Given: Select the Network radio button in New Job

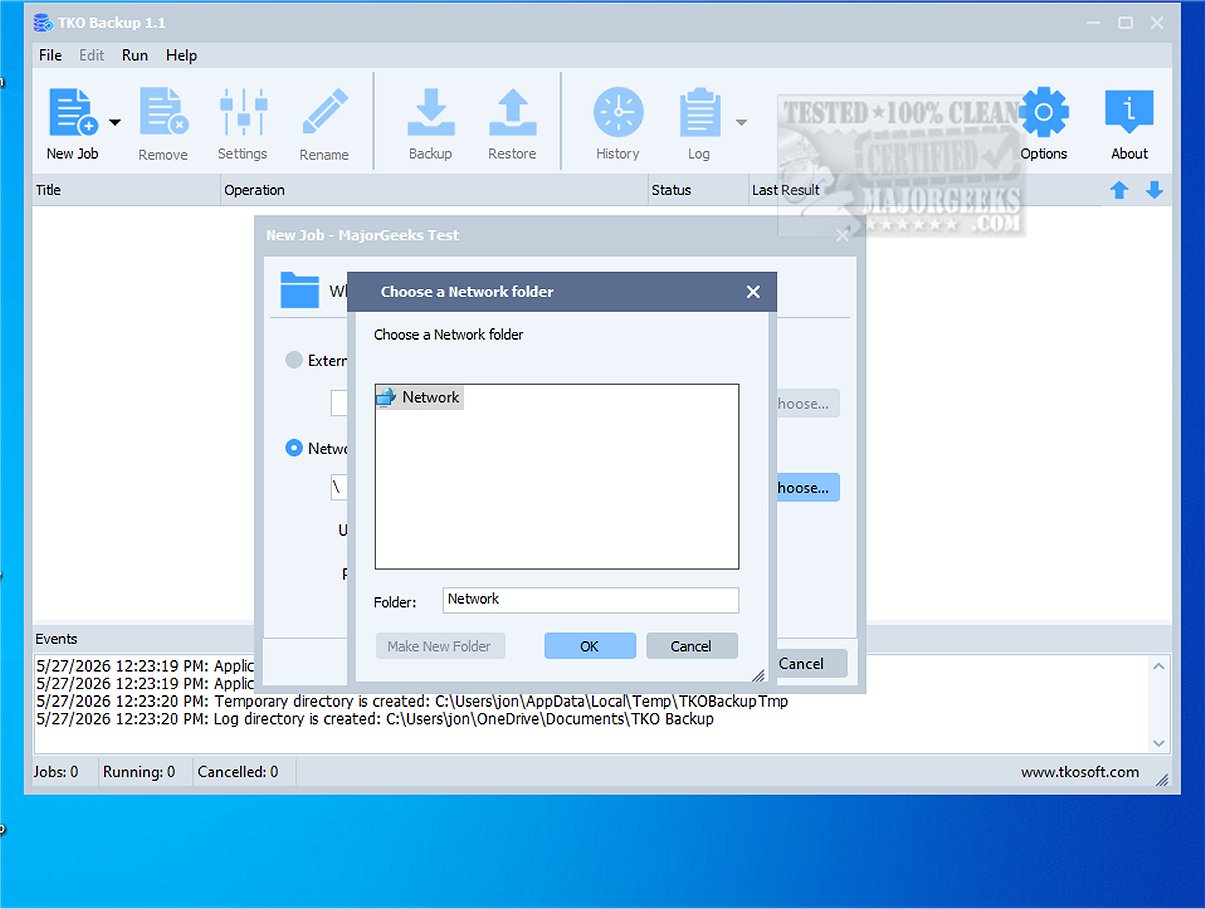Looking at the screenshot, I should coord(294,448).
